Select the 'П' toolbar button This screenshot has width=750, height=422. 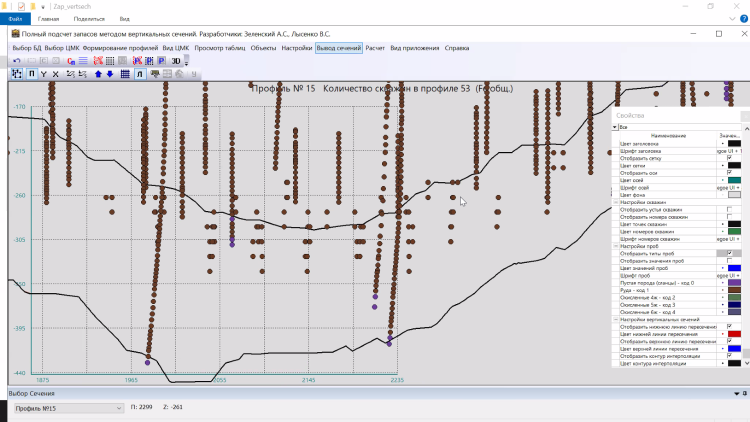(31, 74)
